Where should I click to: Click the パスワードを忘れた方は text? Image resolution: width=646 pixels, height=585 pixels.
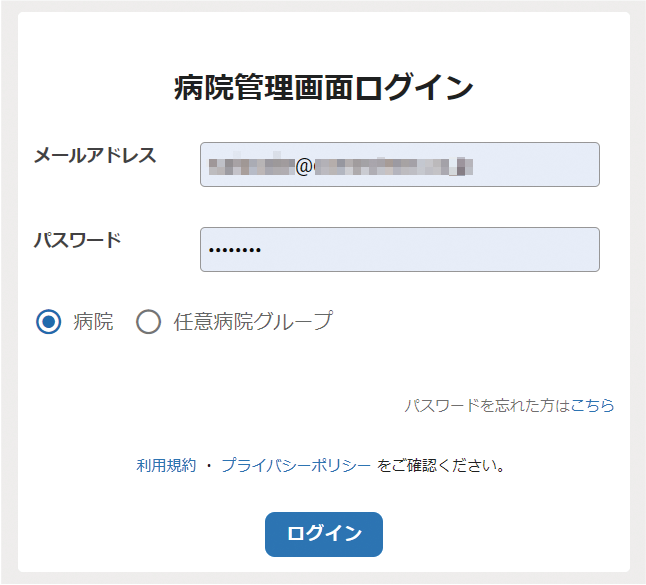487,406
